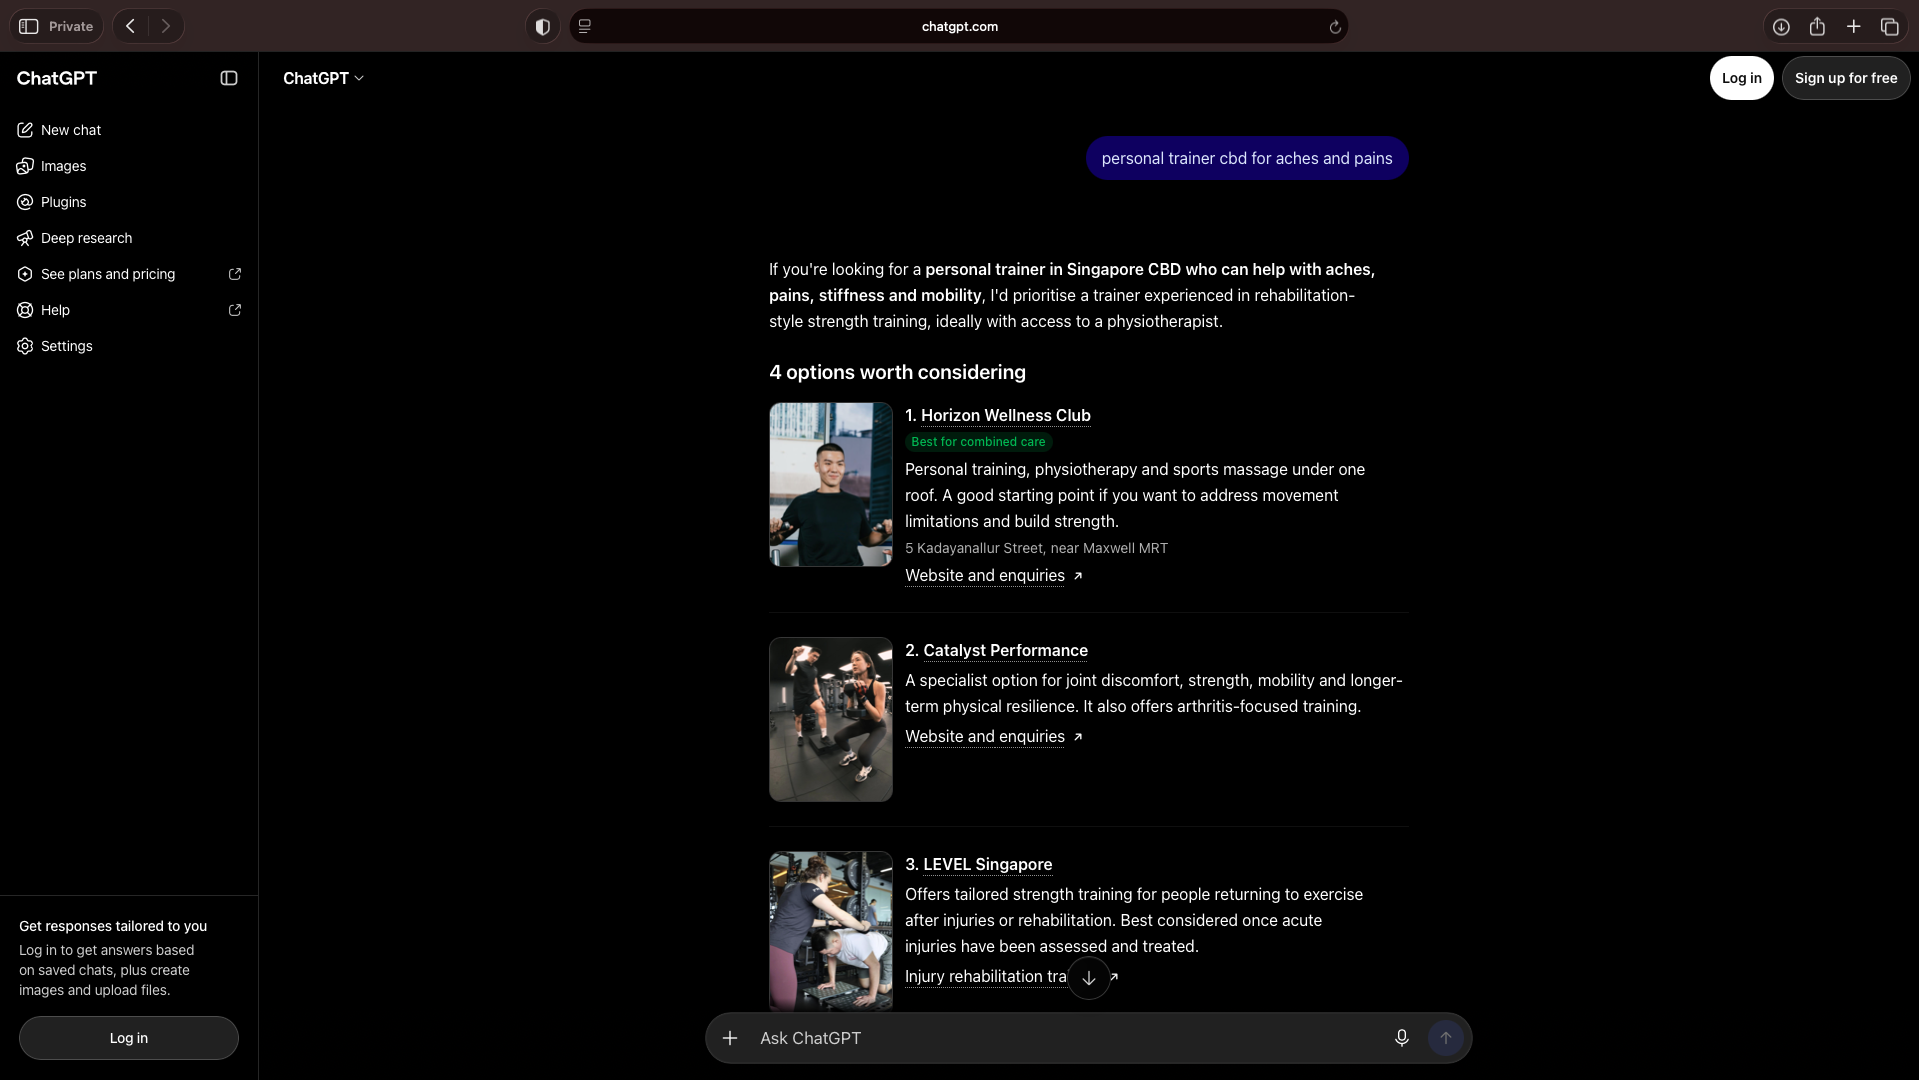
Task: Go back using the browser back arrow
Action: 130,26
